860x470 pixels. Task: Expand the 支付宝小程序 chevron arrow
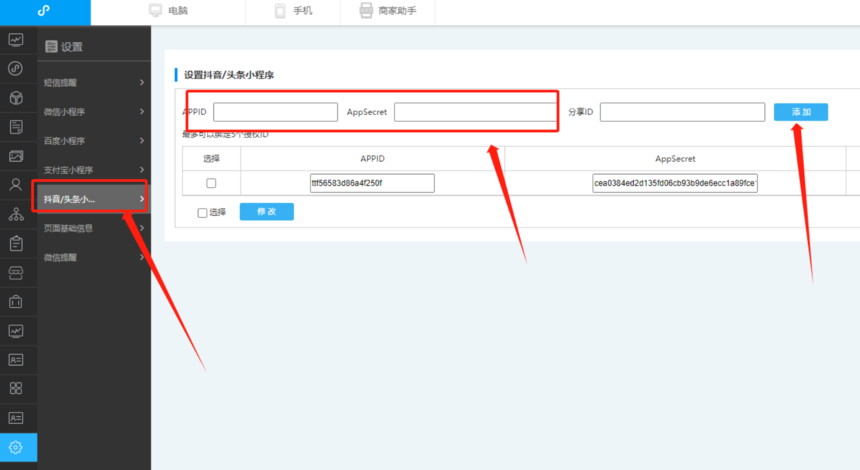click(142, 169)
